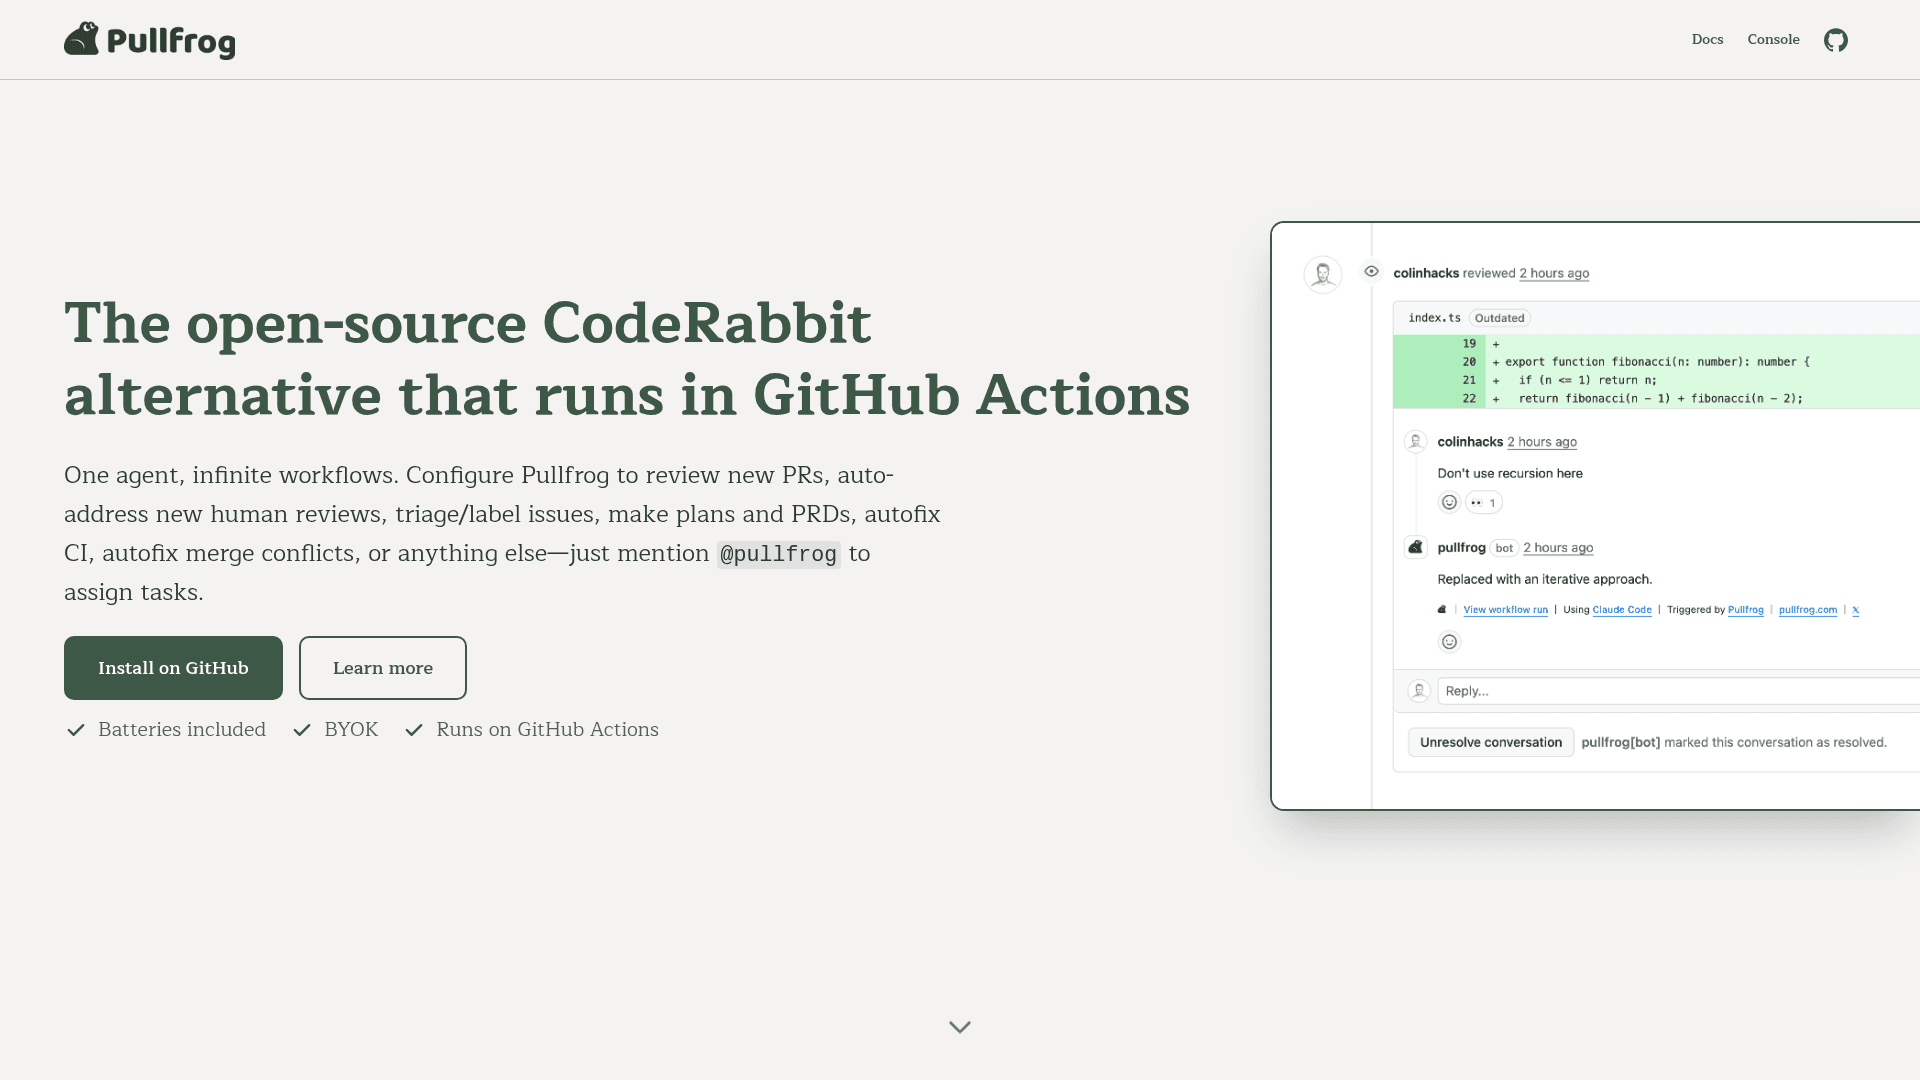Open the Pullfrog link after Triggered by
The width and height of the screenshot is (1920, 1080).
pos(1746,610)
